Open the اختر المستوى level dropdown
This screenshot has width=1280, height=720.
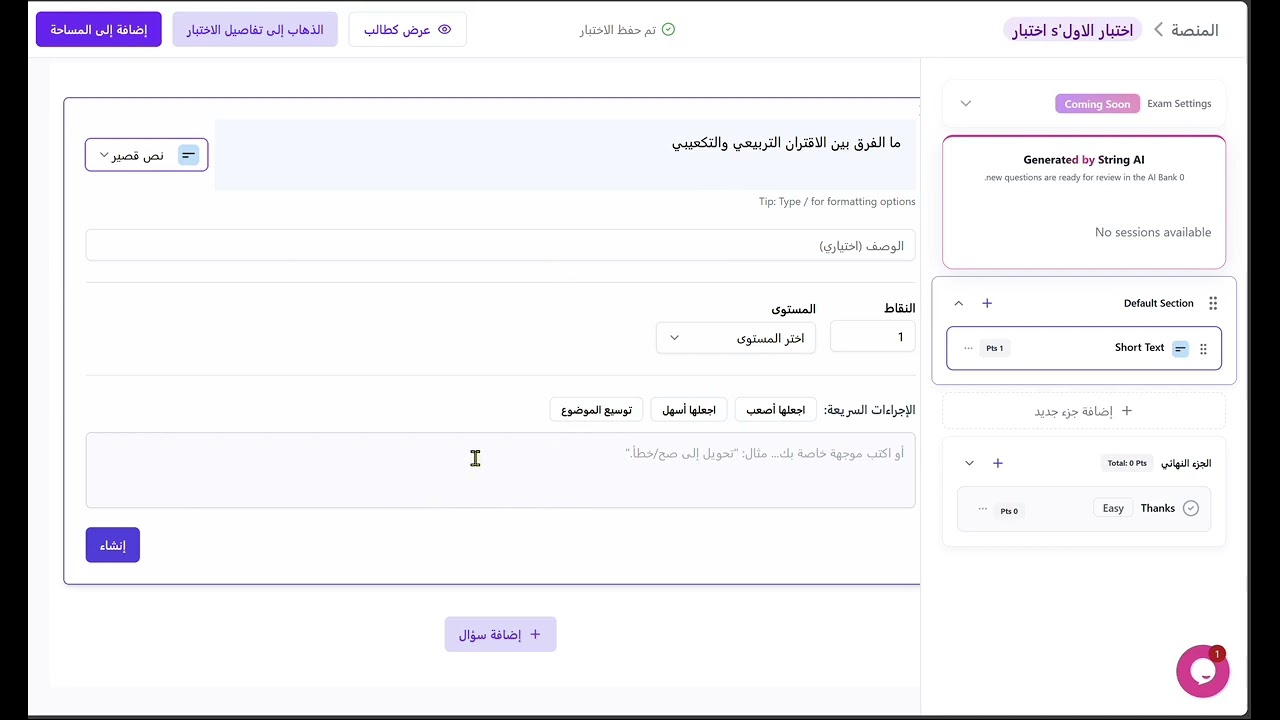[x=736, y=338]
